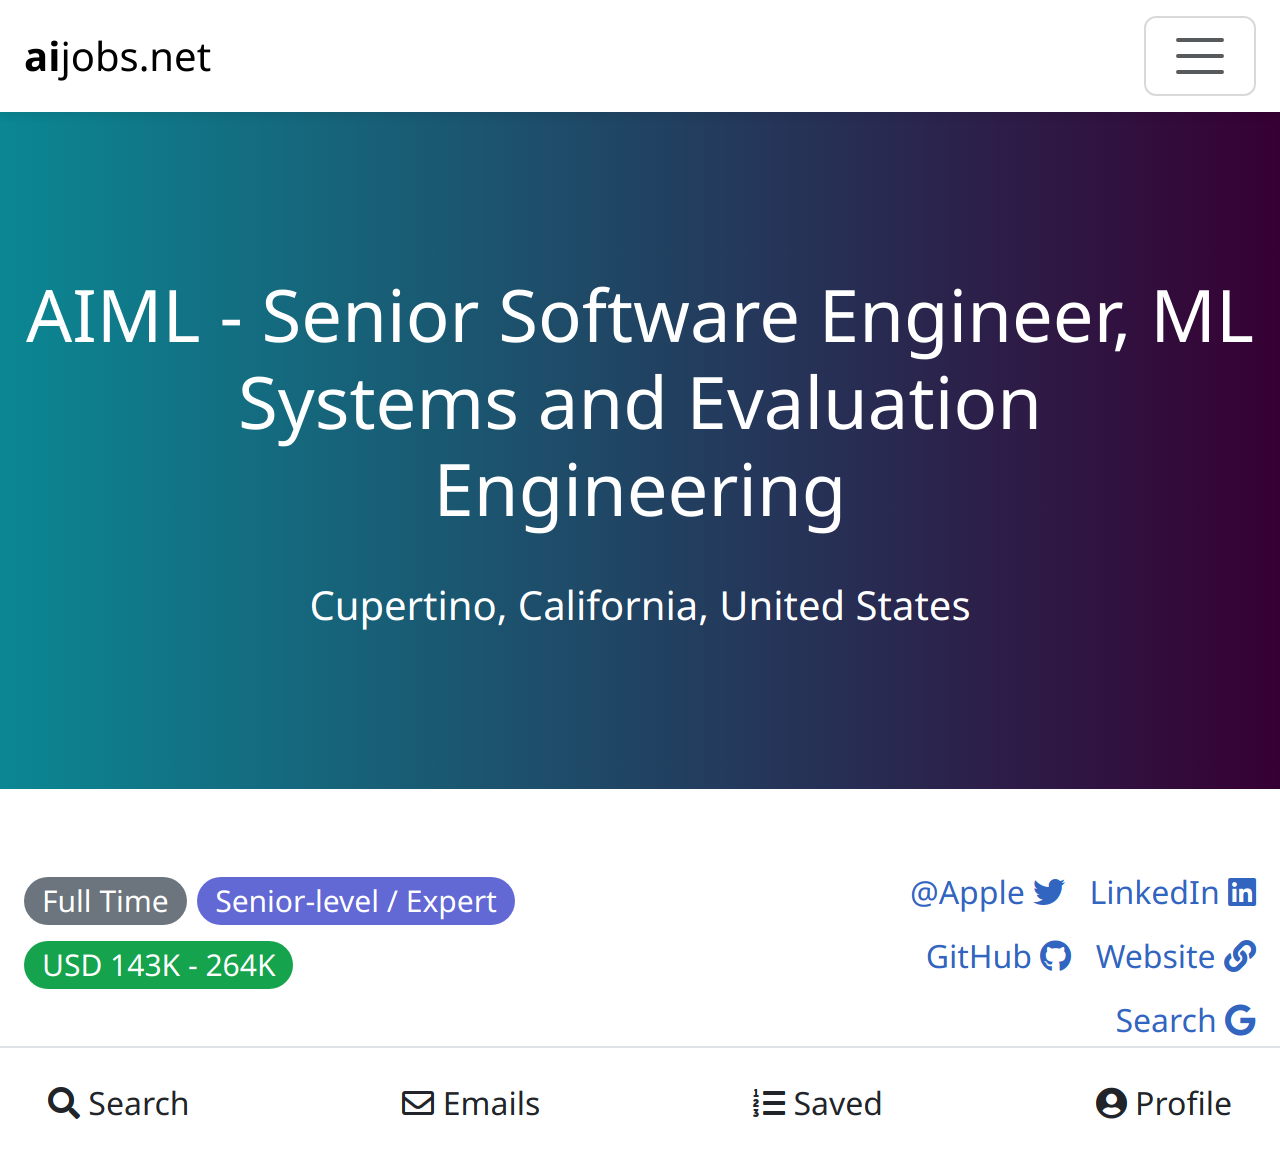Image resolution: width=1280 pixels, height=1160 pixels.
Task: Click the Google G search icon
Action: [1240, 1020]
